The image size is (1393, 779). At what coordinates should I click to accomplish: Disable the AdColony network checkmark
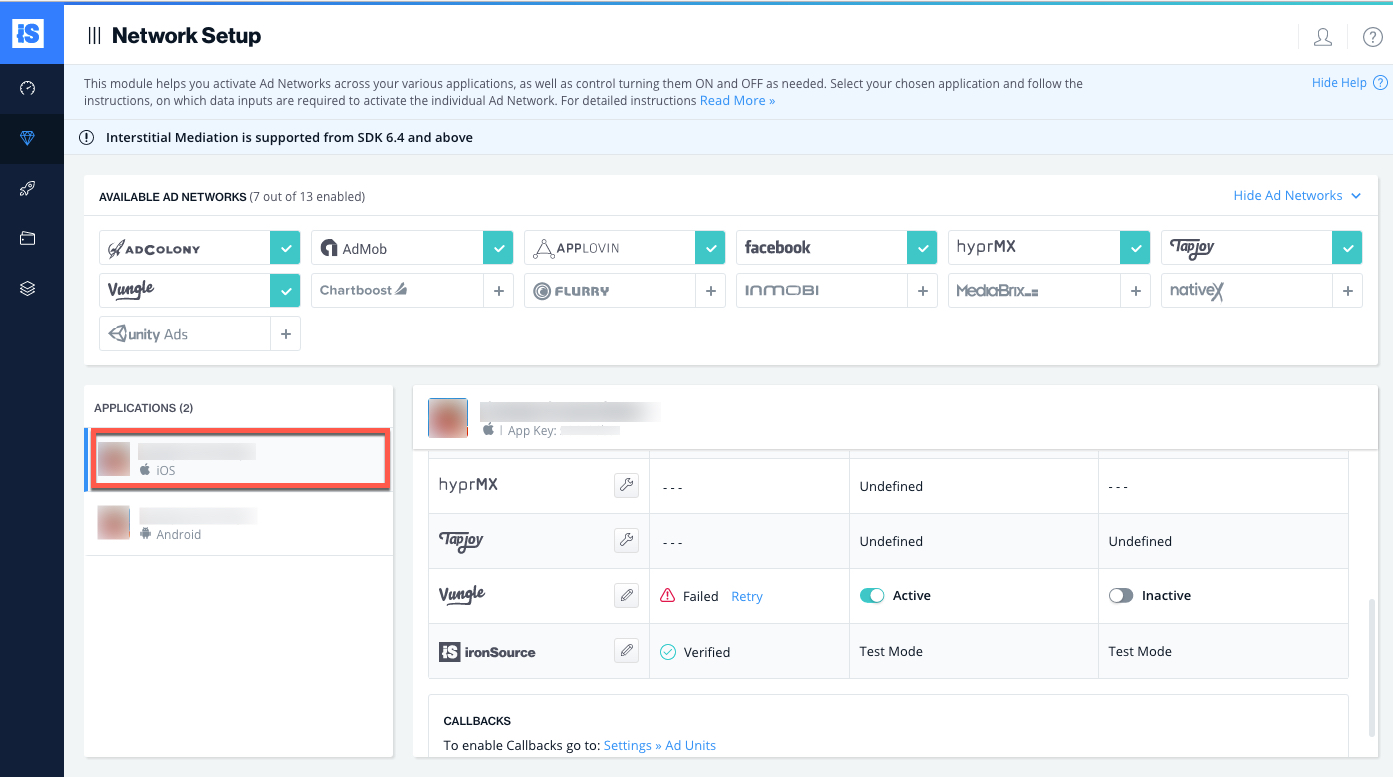click(x=285, y=247)
